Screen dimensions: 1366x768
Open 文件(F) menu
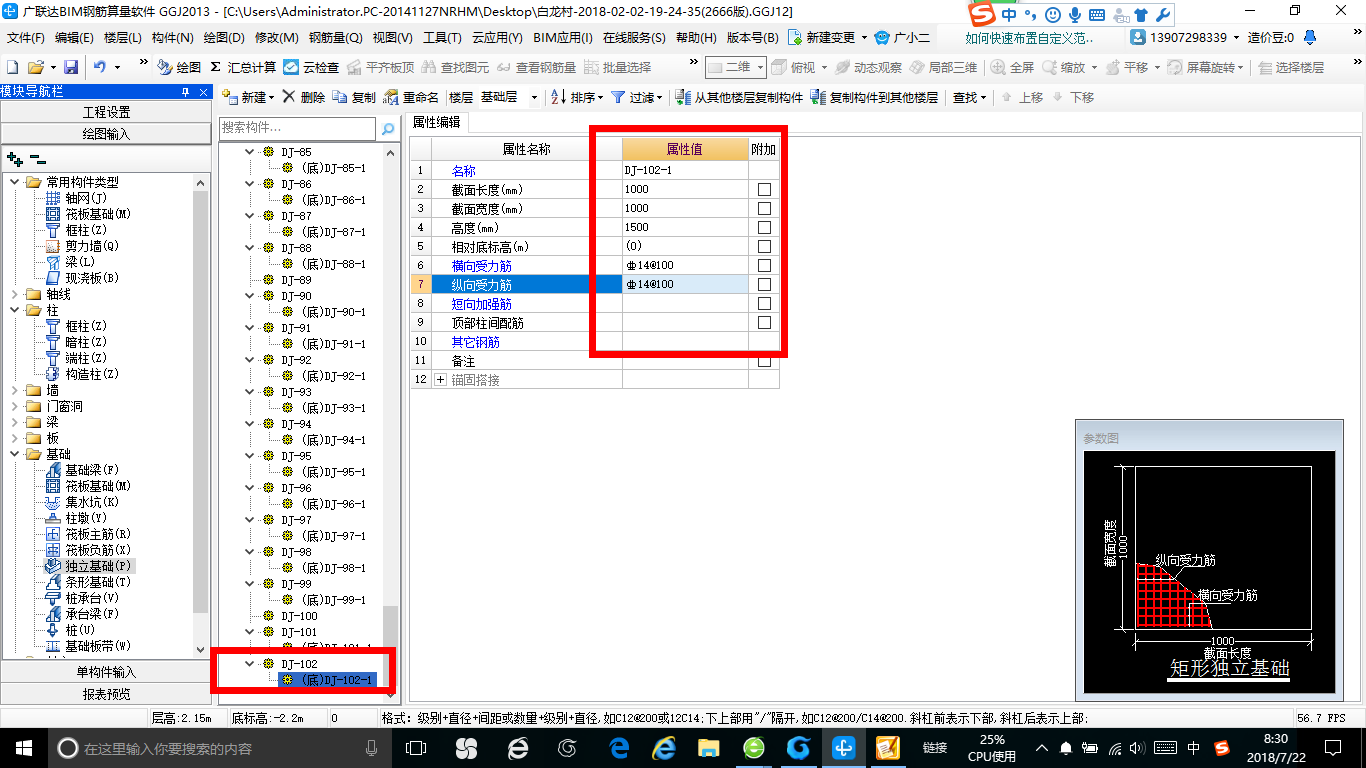26,38
